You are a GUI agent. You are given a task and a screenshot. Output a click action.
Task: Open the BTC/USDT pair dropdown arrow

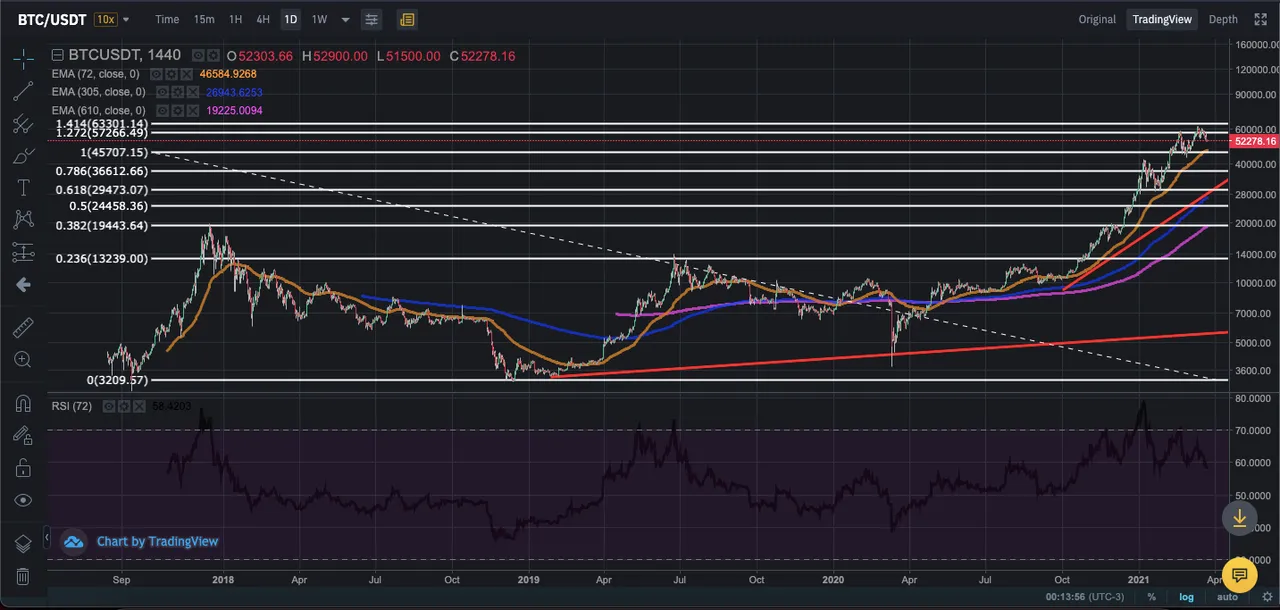126,19
